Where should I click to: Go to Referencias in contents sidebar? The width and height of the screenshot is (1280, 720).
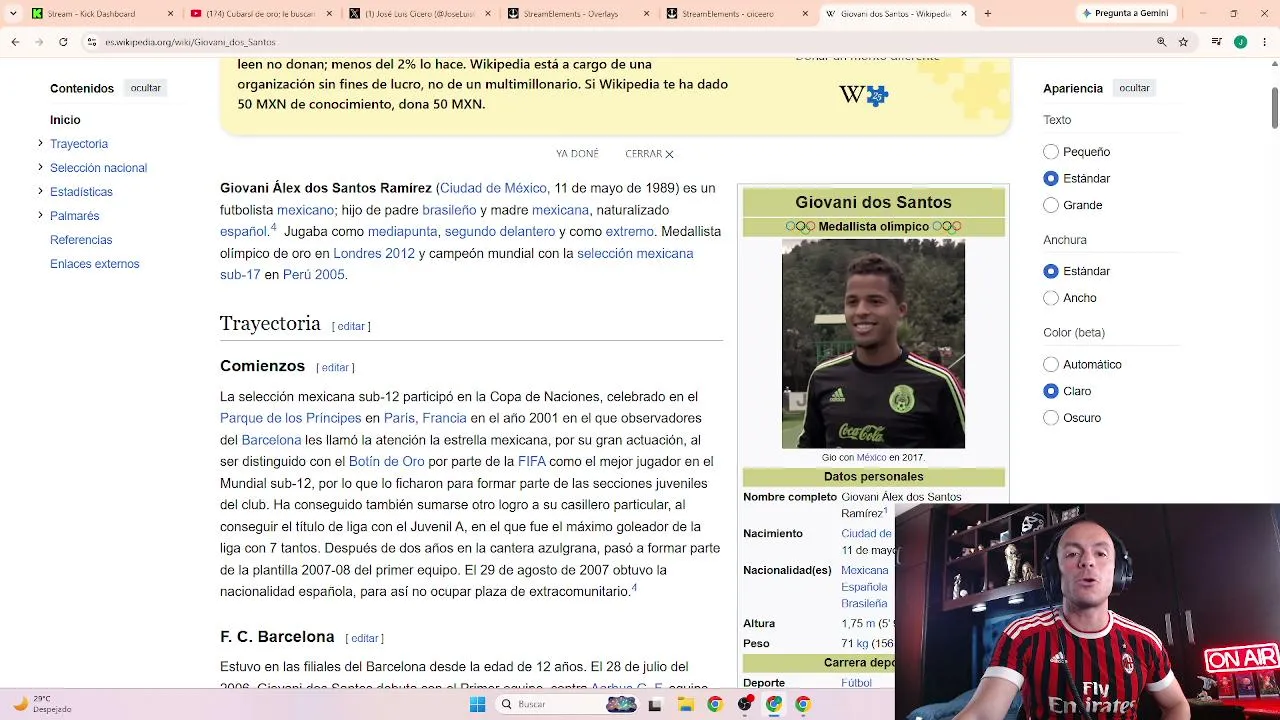click(81, 240)
